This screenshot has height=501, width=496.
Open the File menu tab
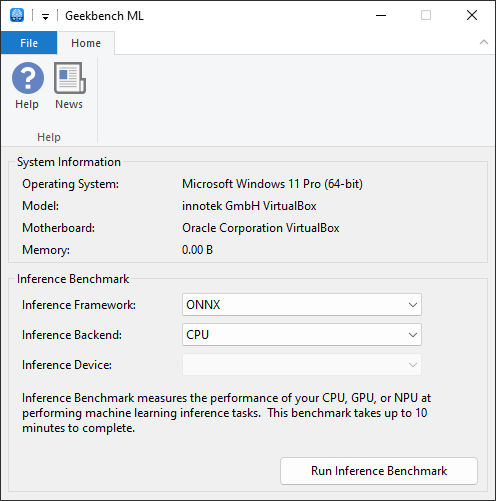pyautogui.click(x=29, y=43)
